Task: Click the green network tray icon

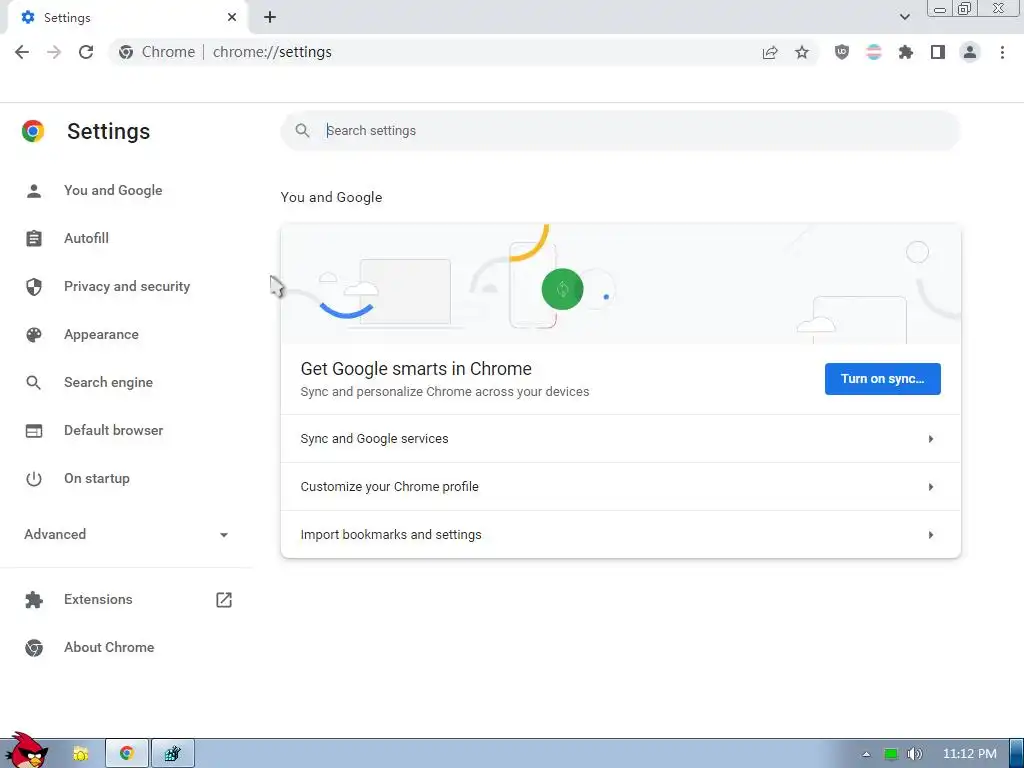Action: click(x=891, y=754)
